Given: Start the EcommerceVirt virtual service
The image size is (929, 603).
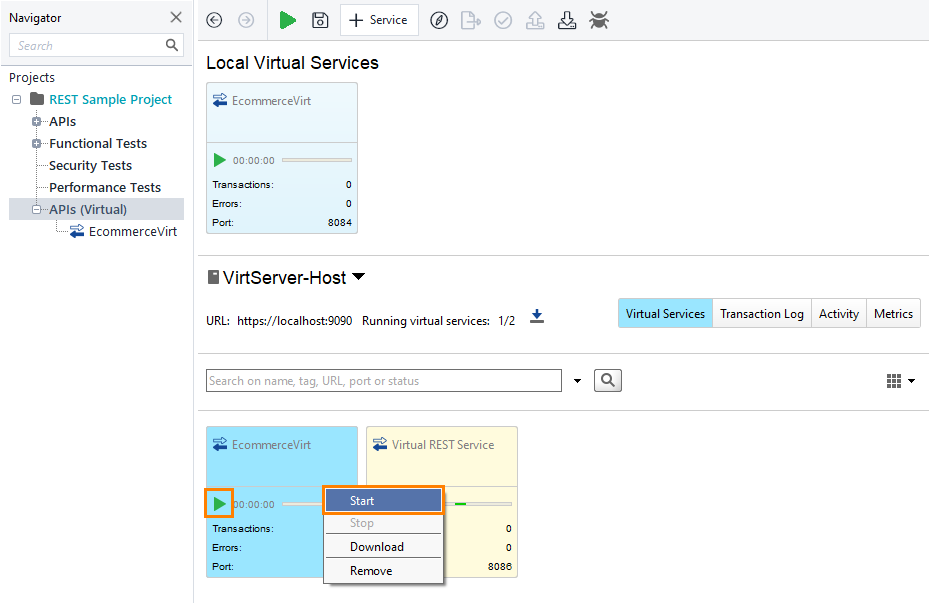Looking at the screenshot, I should pos(219,503).
